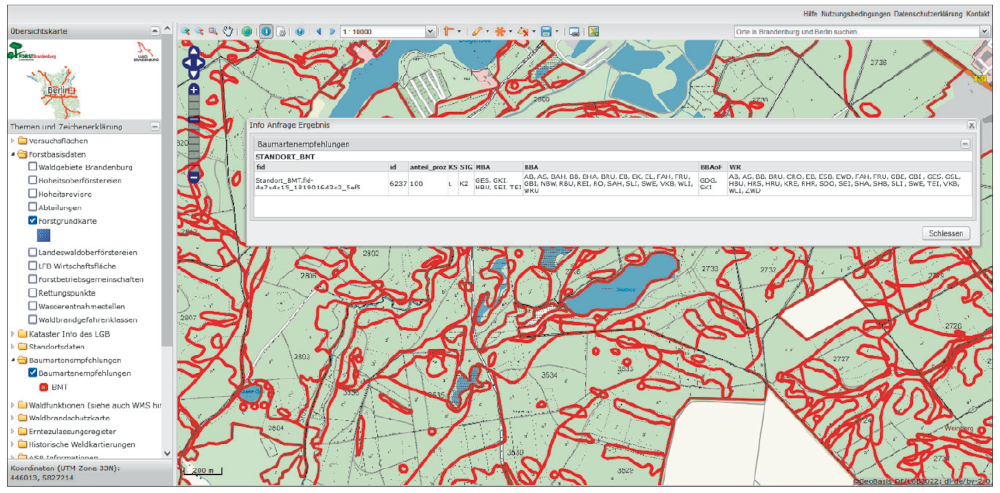
Task: Open the Kontakt page
Action: (977, 13)
